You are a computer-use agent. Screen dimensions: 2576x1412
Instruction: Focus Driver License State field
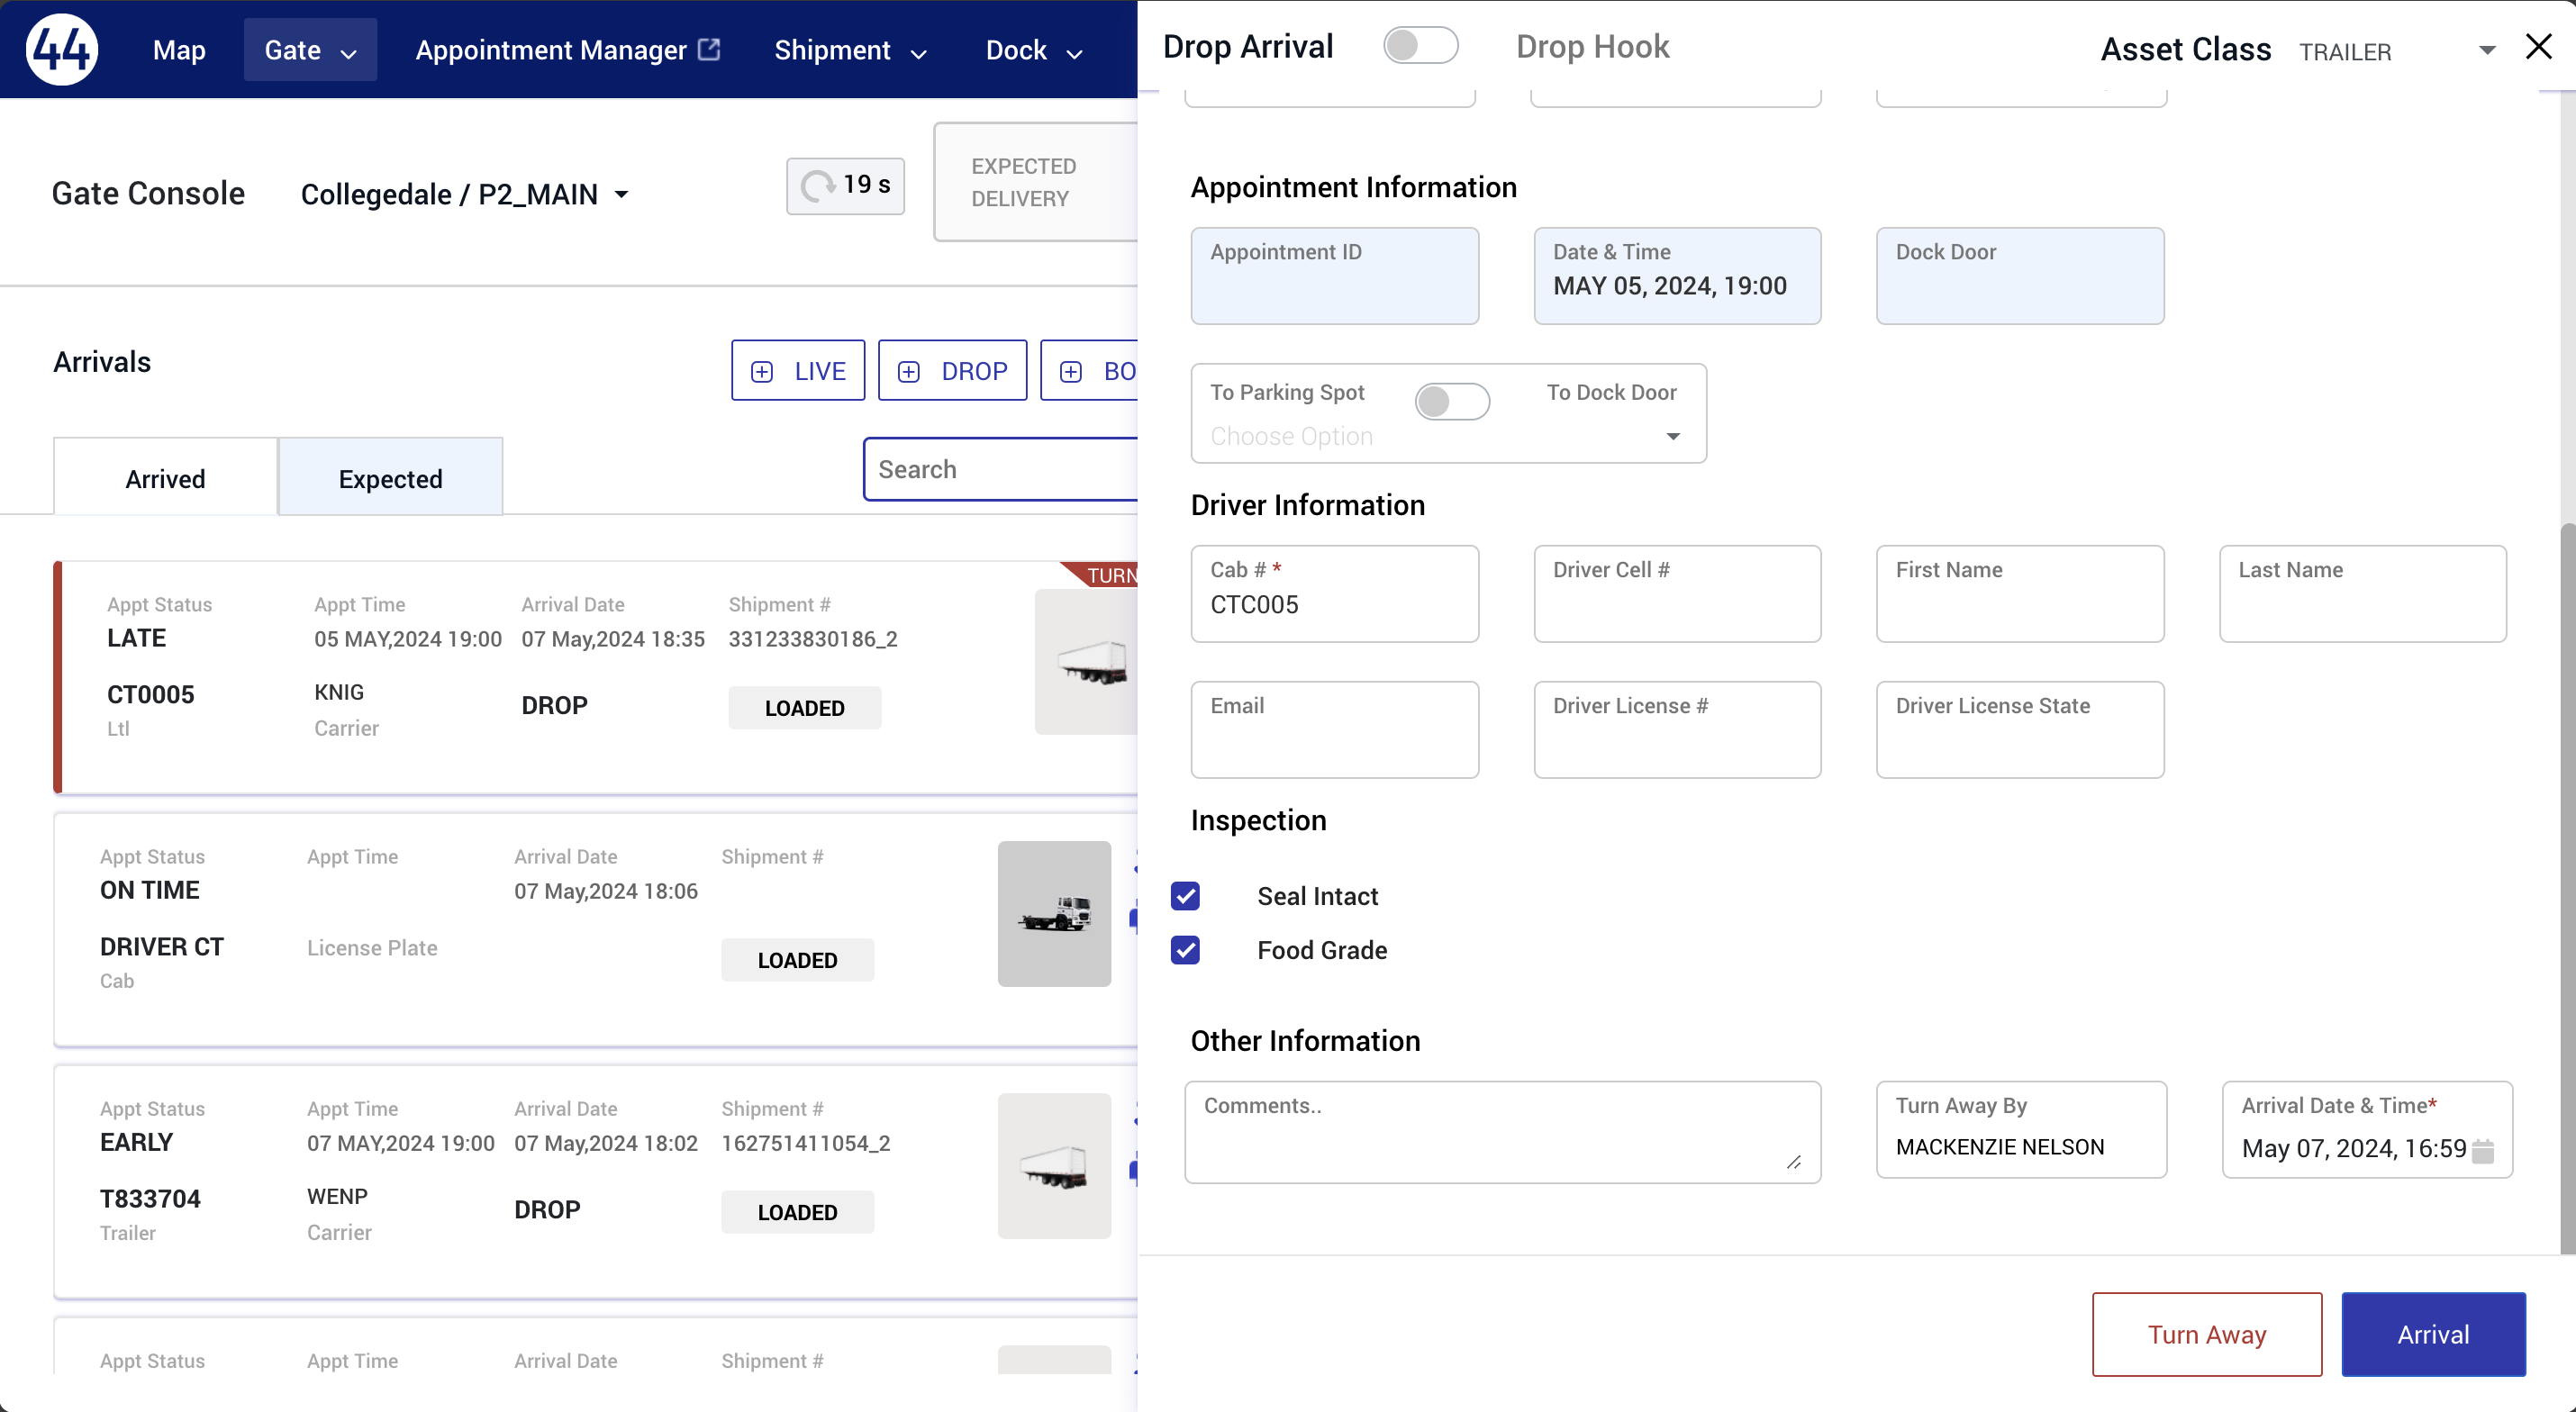(2020, 729)
